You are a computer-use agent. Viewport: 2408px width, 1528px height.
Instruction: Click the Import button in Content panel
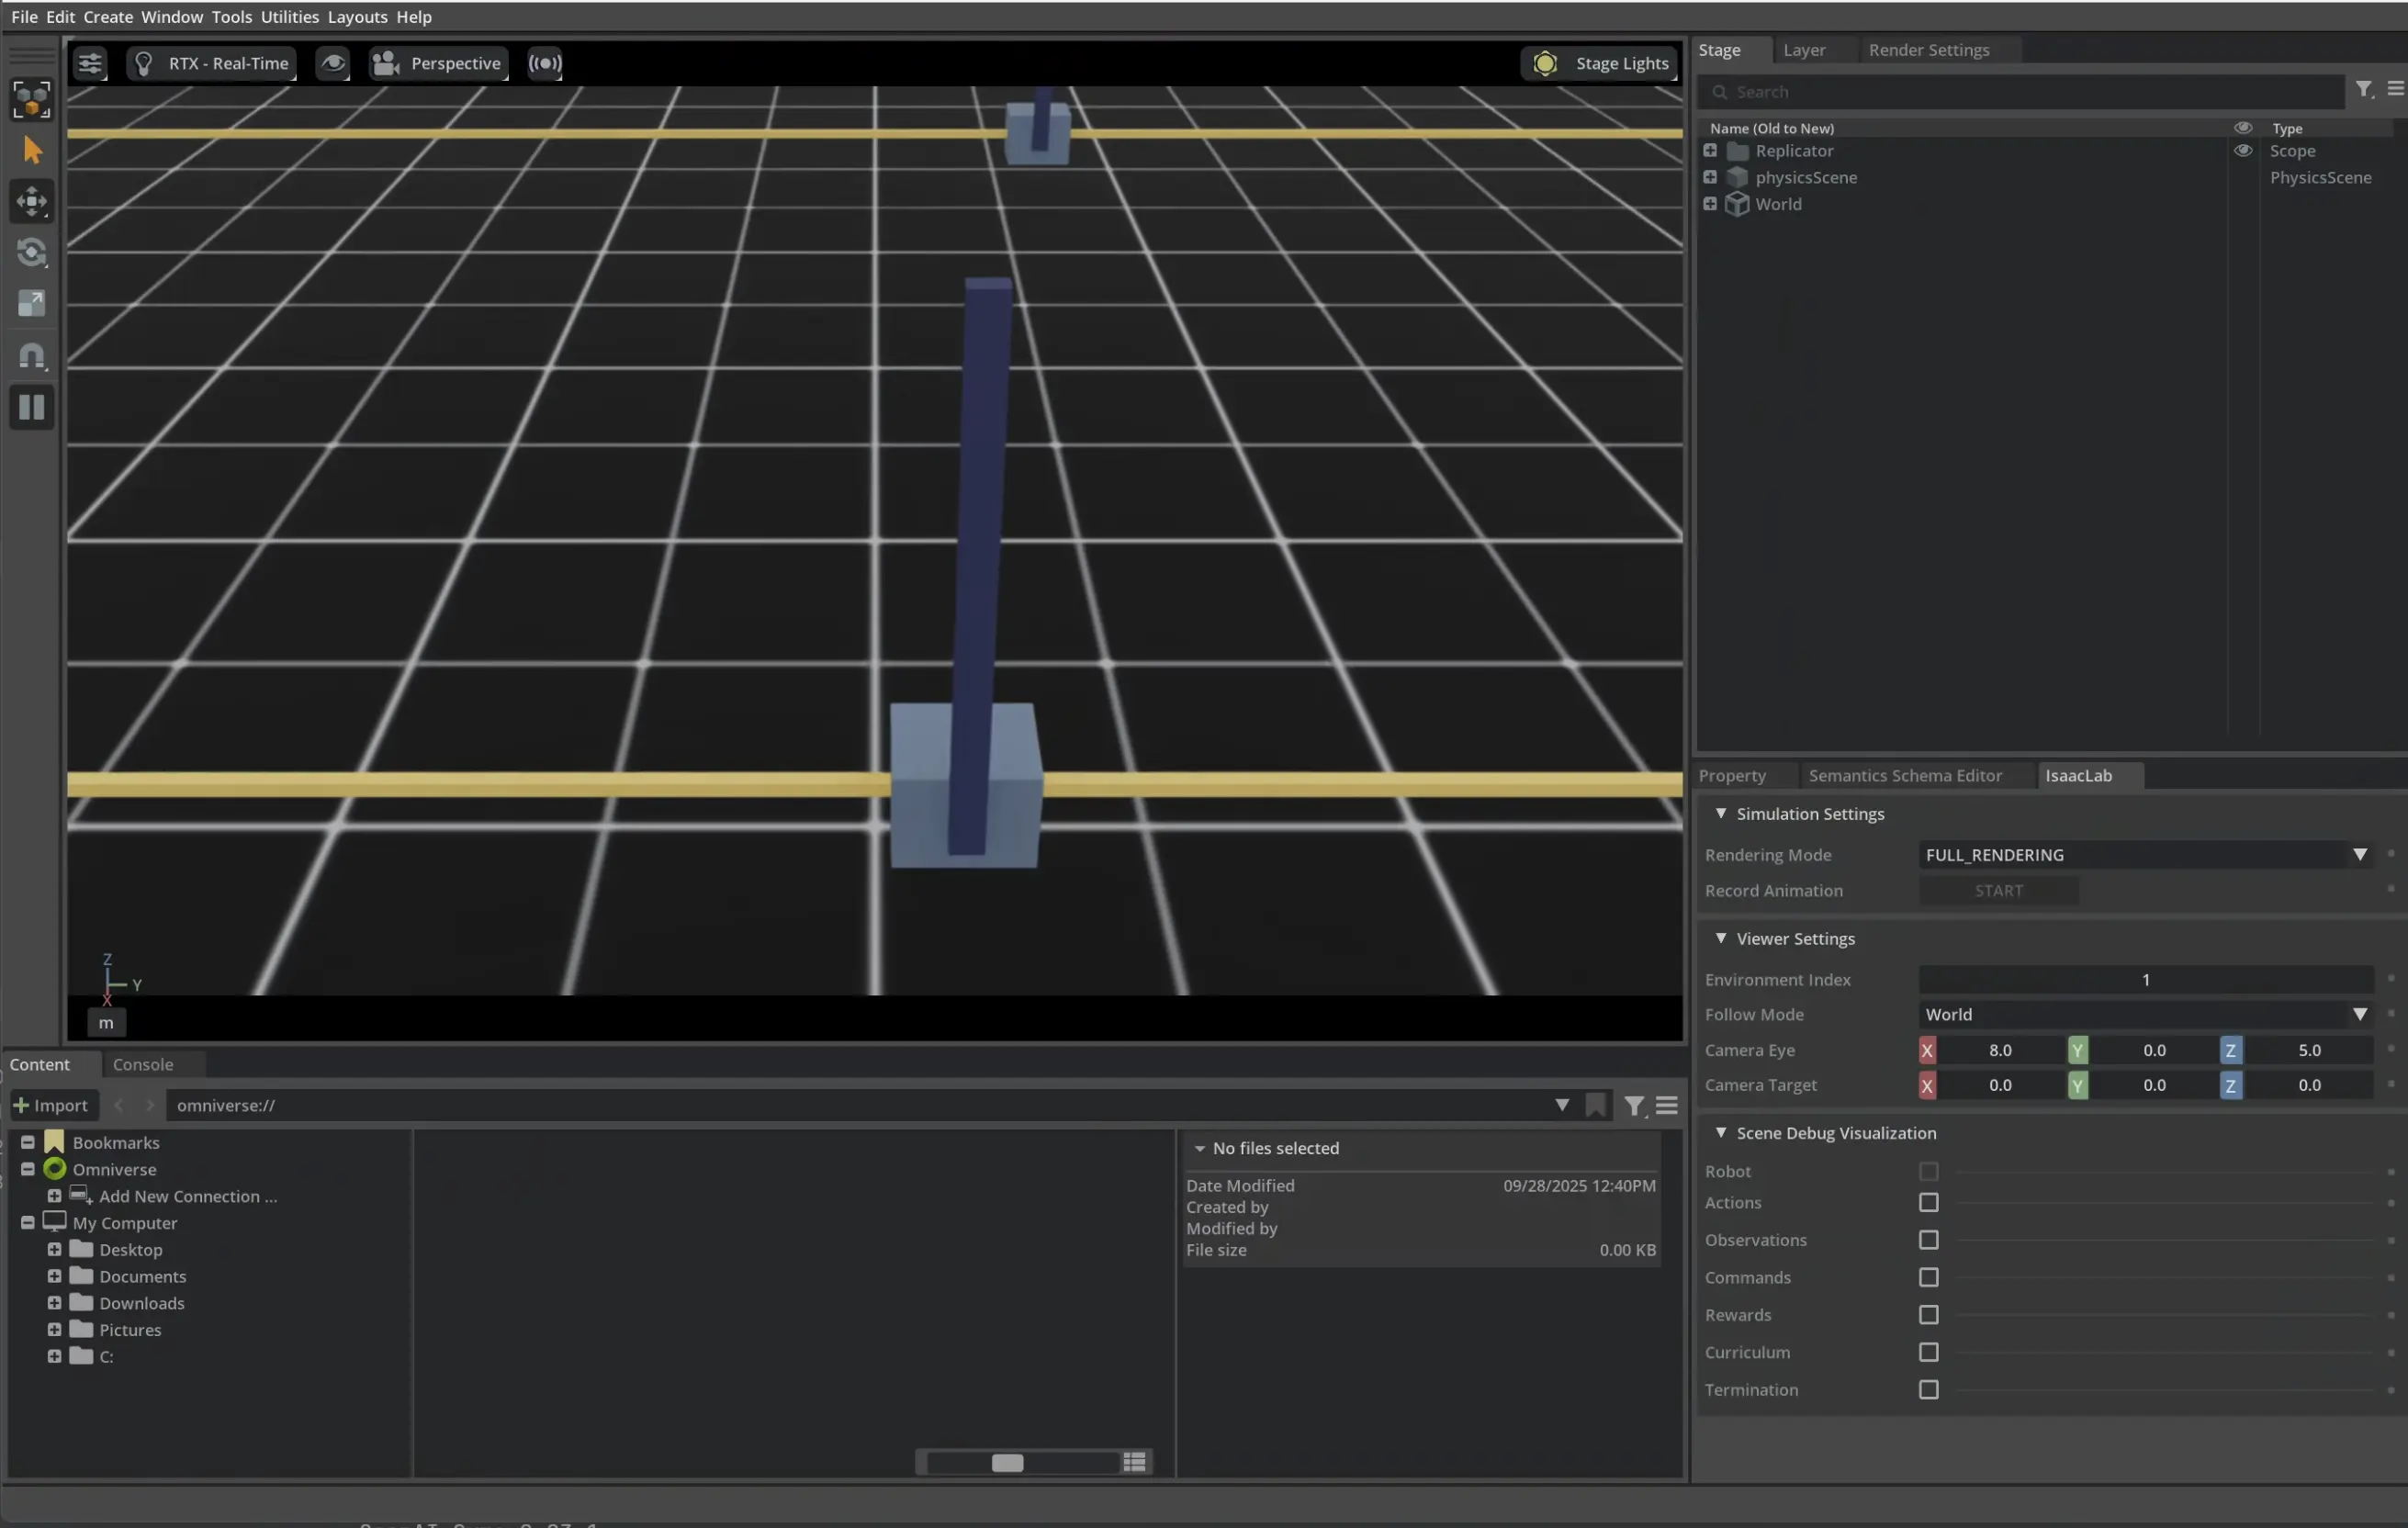tap(53, 1105)
